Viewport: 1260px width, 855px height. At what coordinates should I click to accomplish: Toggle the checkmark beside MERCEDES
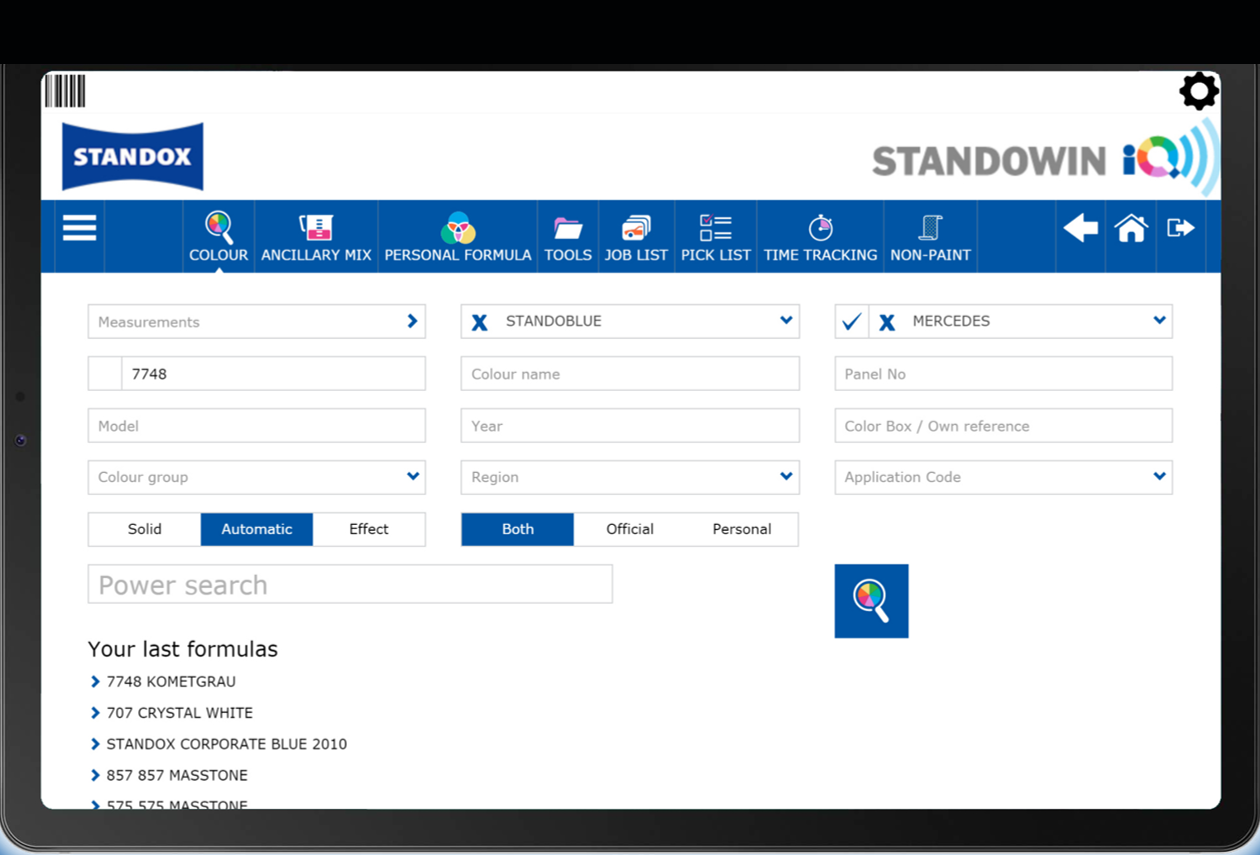tap(852, 321)
